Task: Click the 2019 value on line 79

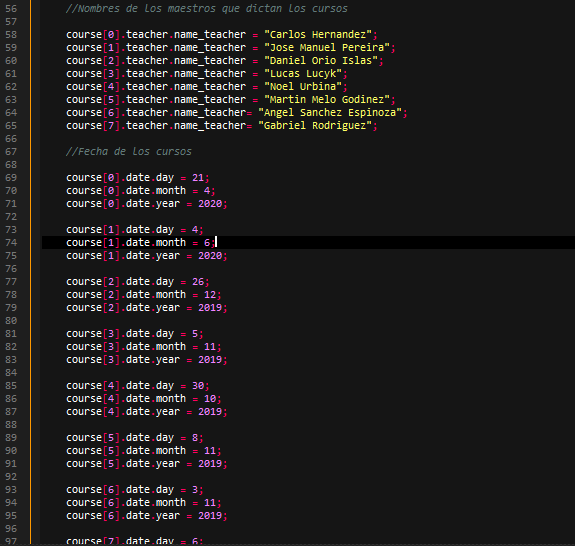Action: (210, 308)
